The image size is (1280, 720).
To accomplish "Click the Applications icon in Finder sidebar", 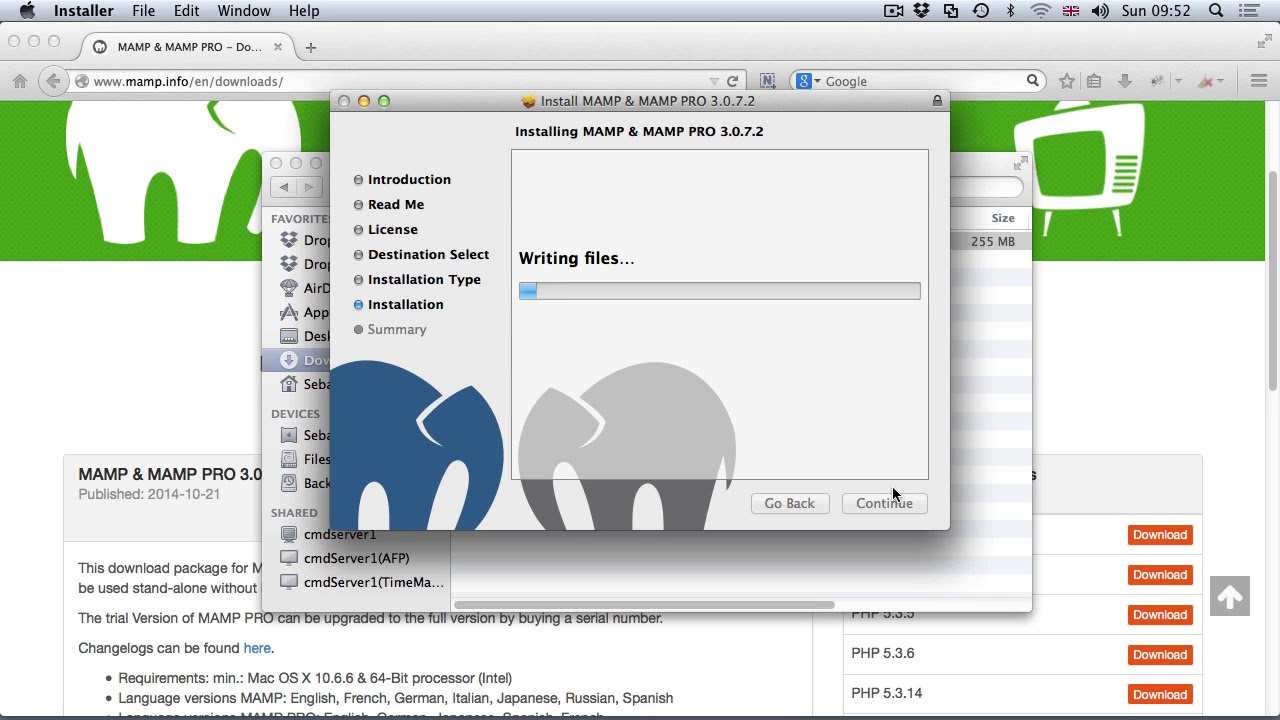I will [x=289, y=312].
